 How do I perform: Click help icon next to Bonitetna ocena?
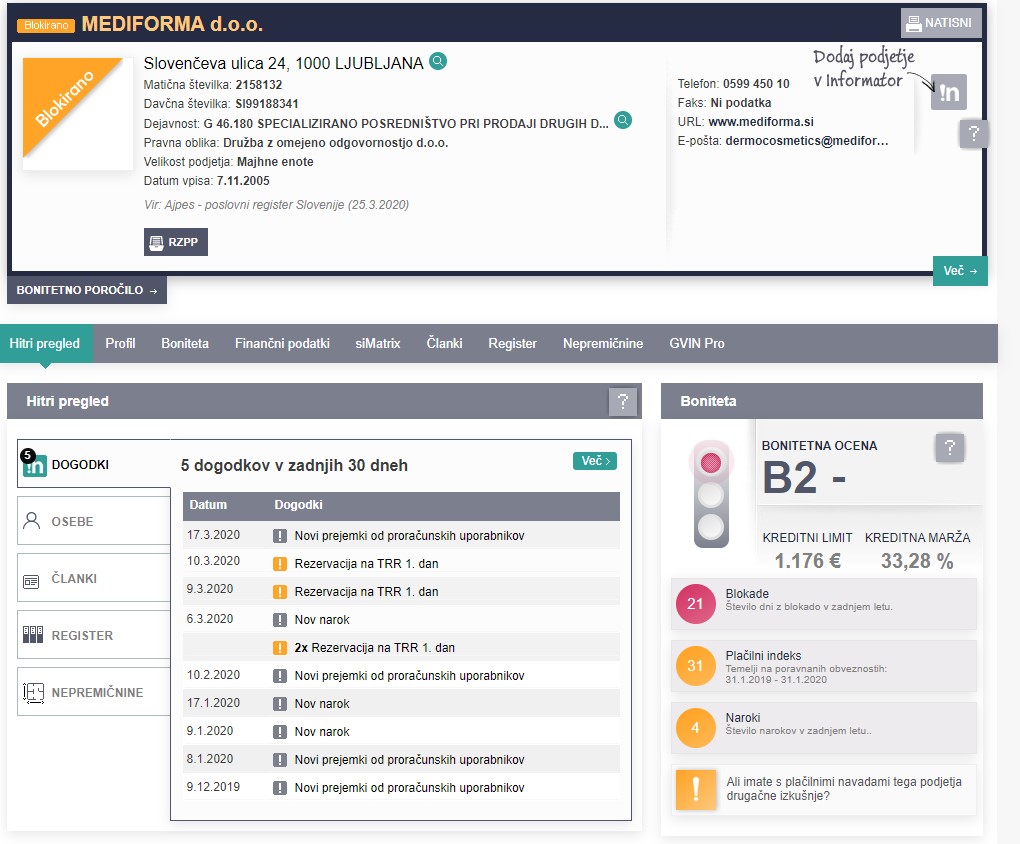[x=950, y=448]
